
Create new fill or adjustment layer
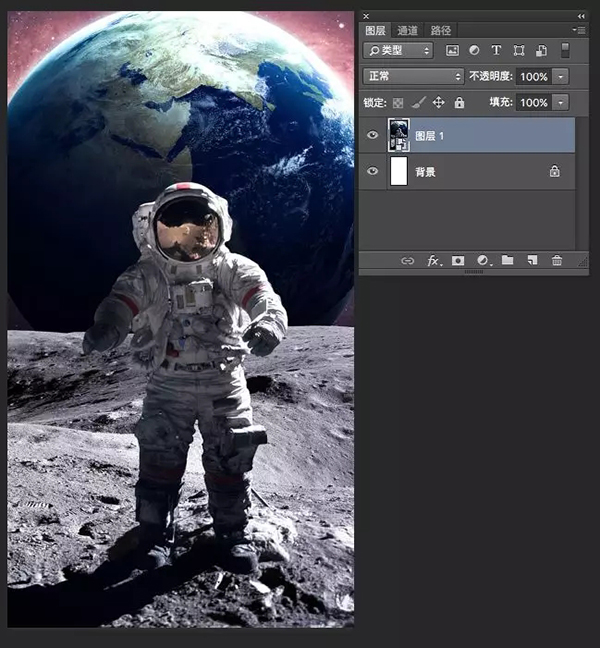pos(483,260)
